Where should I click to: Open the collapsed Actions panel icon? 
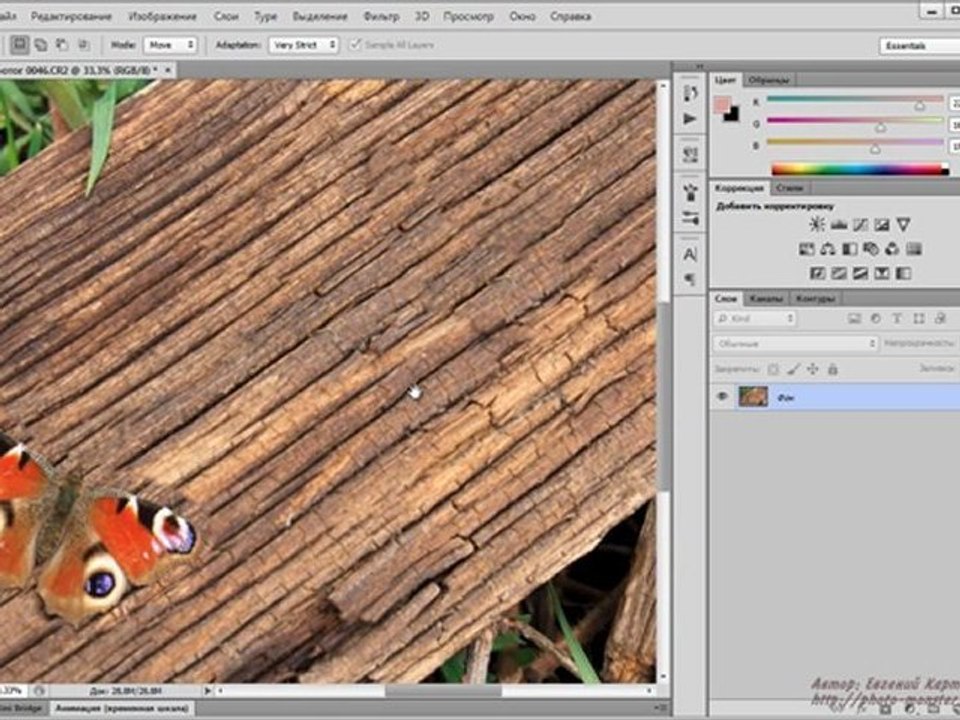pos(690,119)
